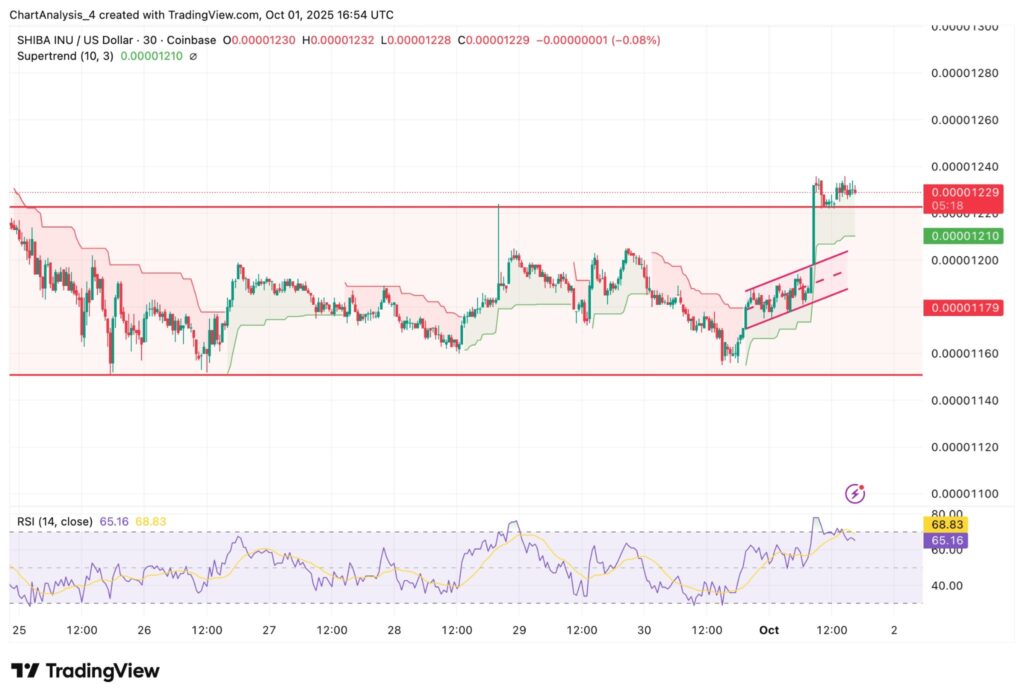The image size is (1024, 699).
Task: Click the 0.00001260 price axis label
Action: 965,120
